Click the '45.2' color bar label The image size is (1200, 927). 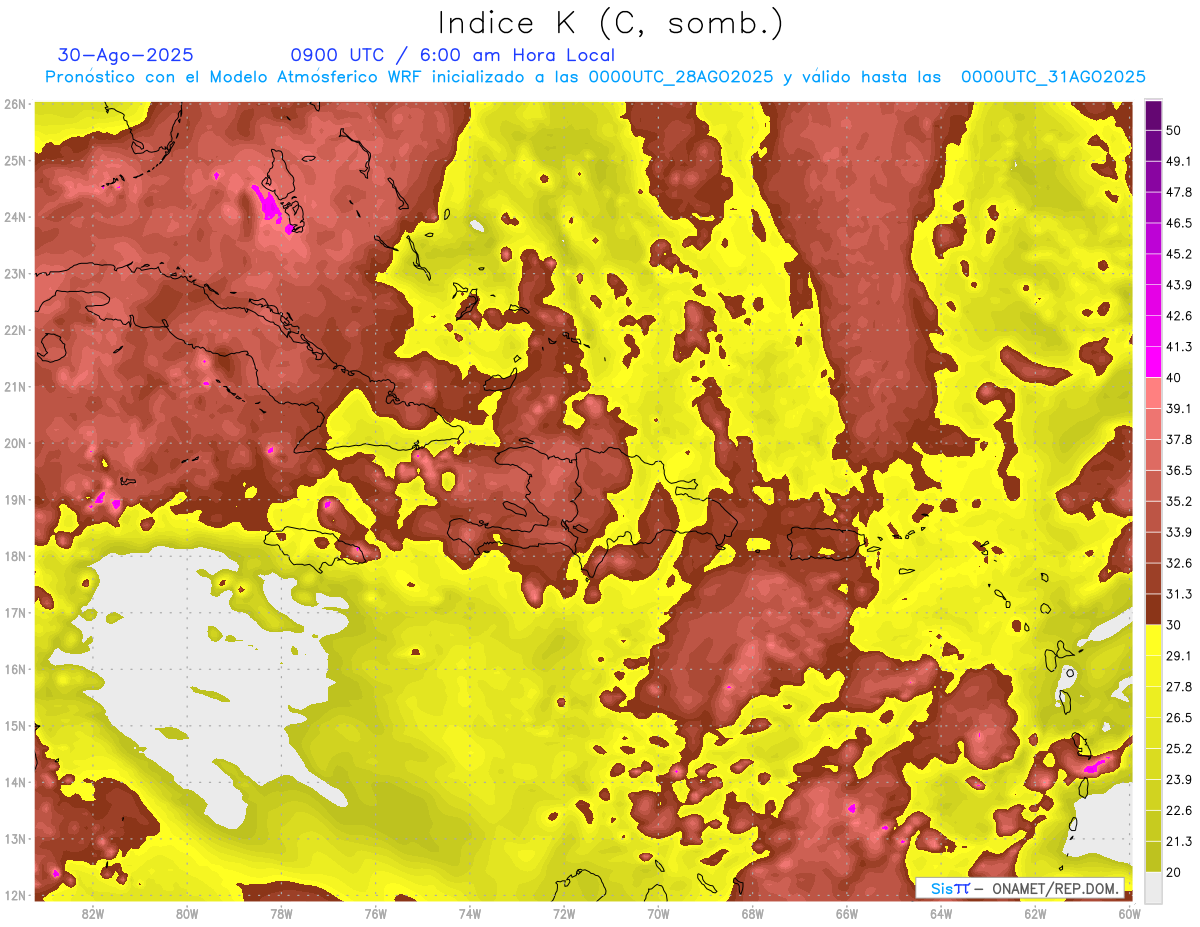[x=1178, y=254]
